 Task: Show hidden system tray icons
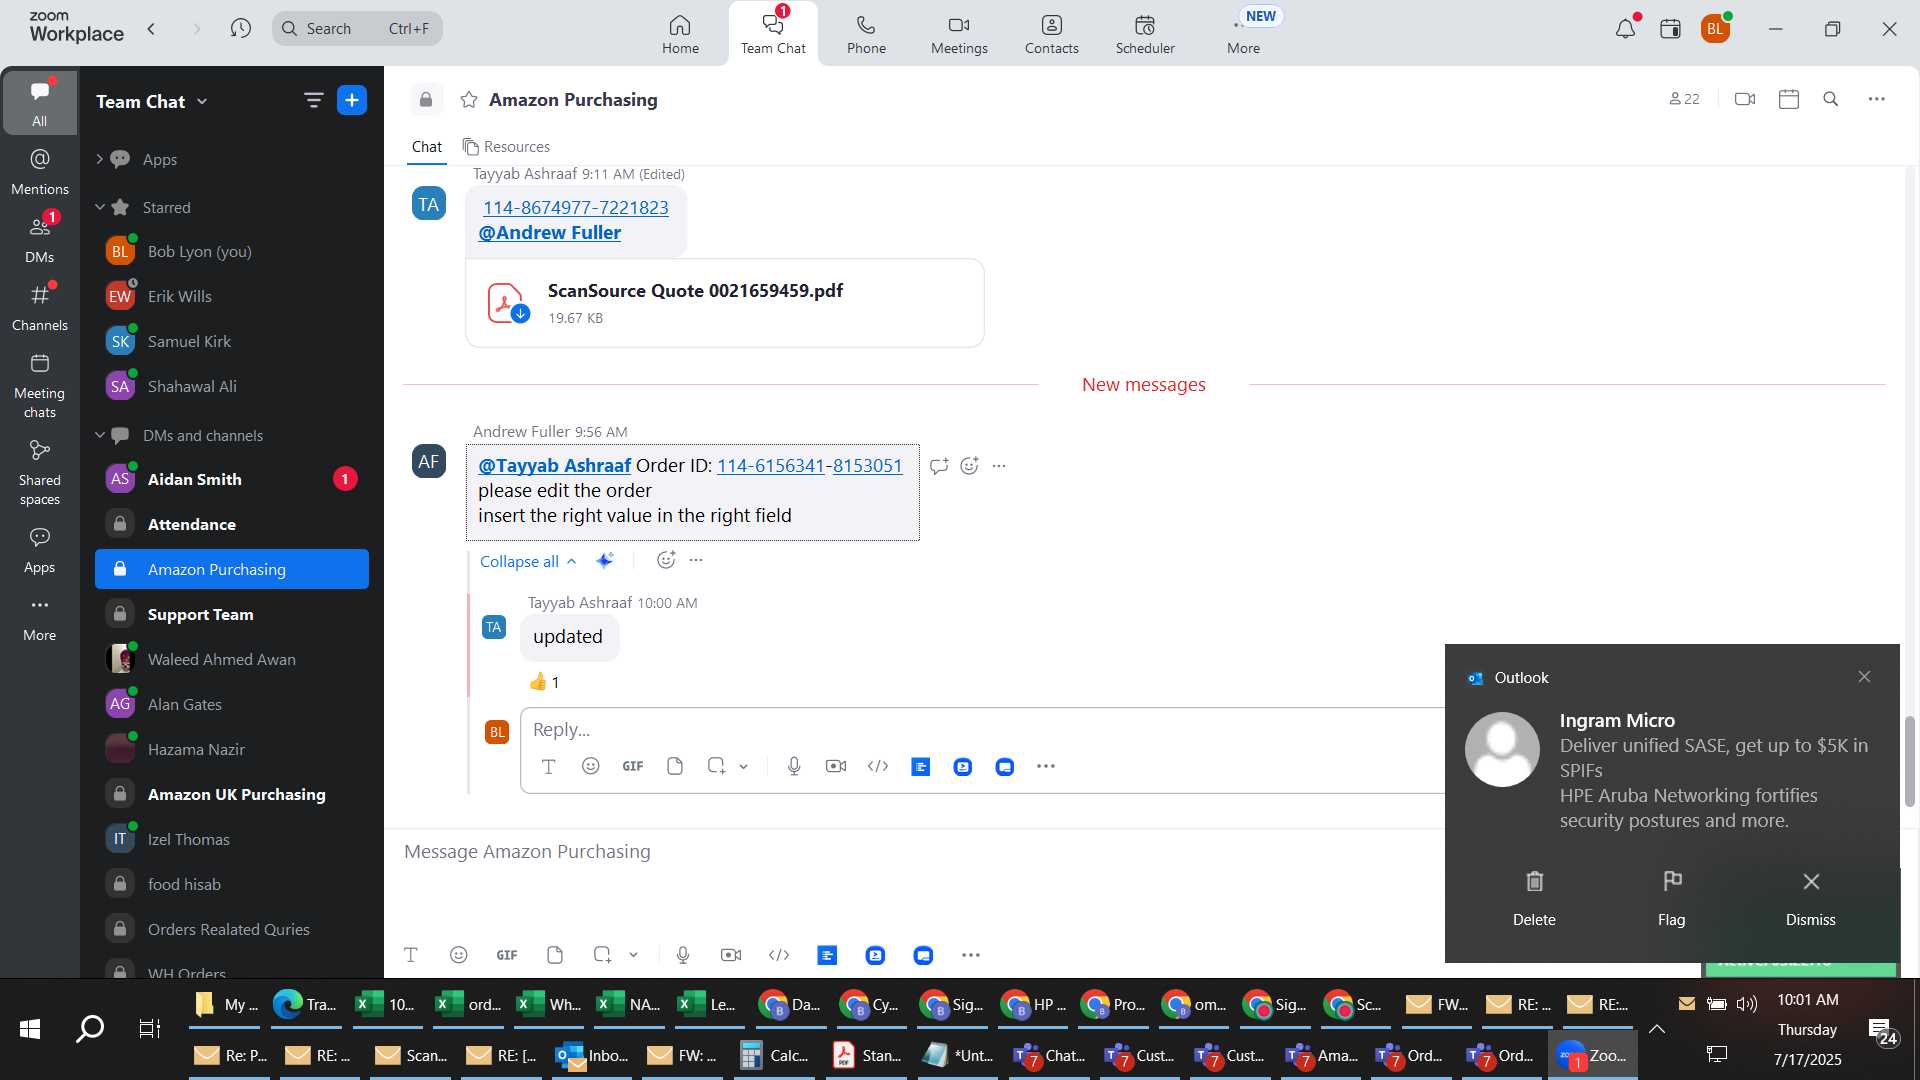coord(1656,1029)
